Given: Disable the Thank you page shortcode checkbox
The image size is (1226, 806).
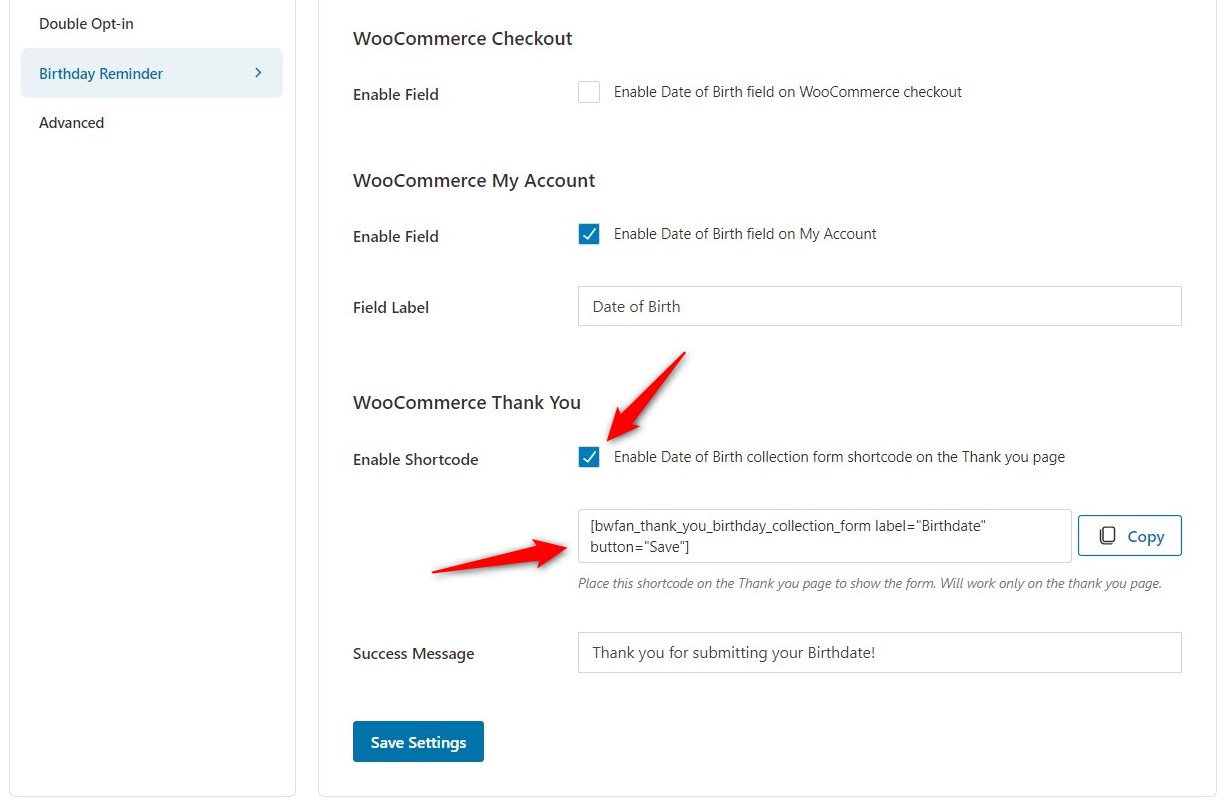Looking at the screenshot, I should pos(589,457).
